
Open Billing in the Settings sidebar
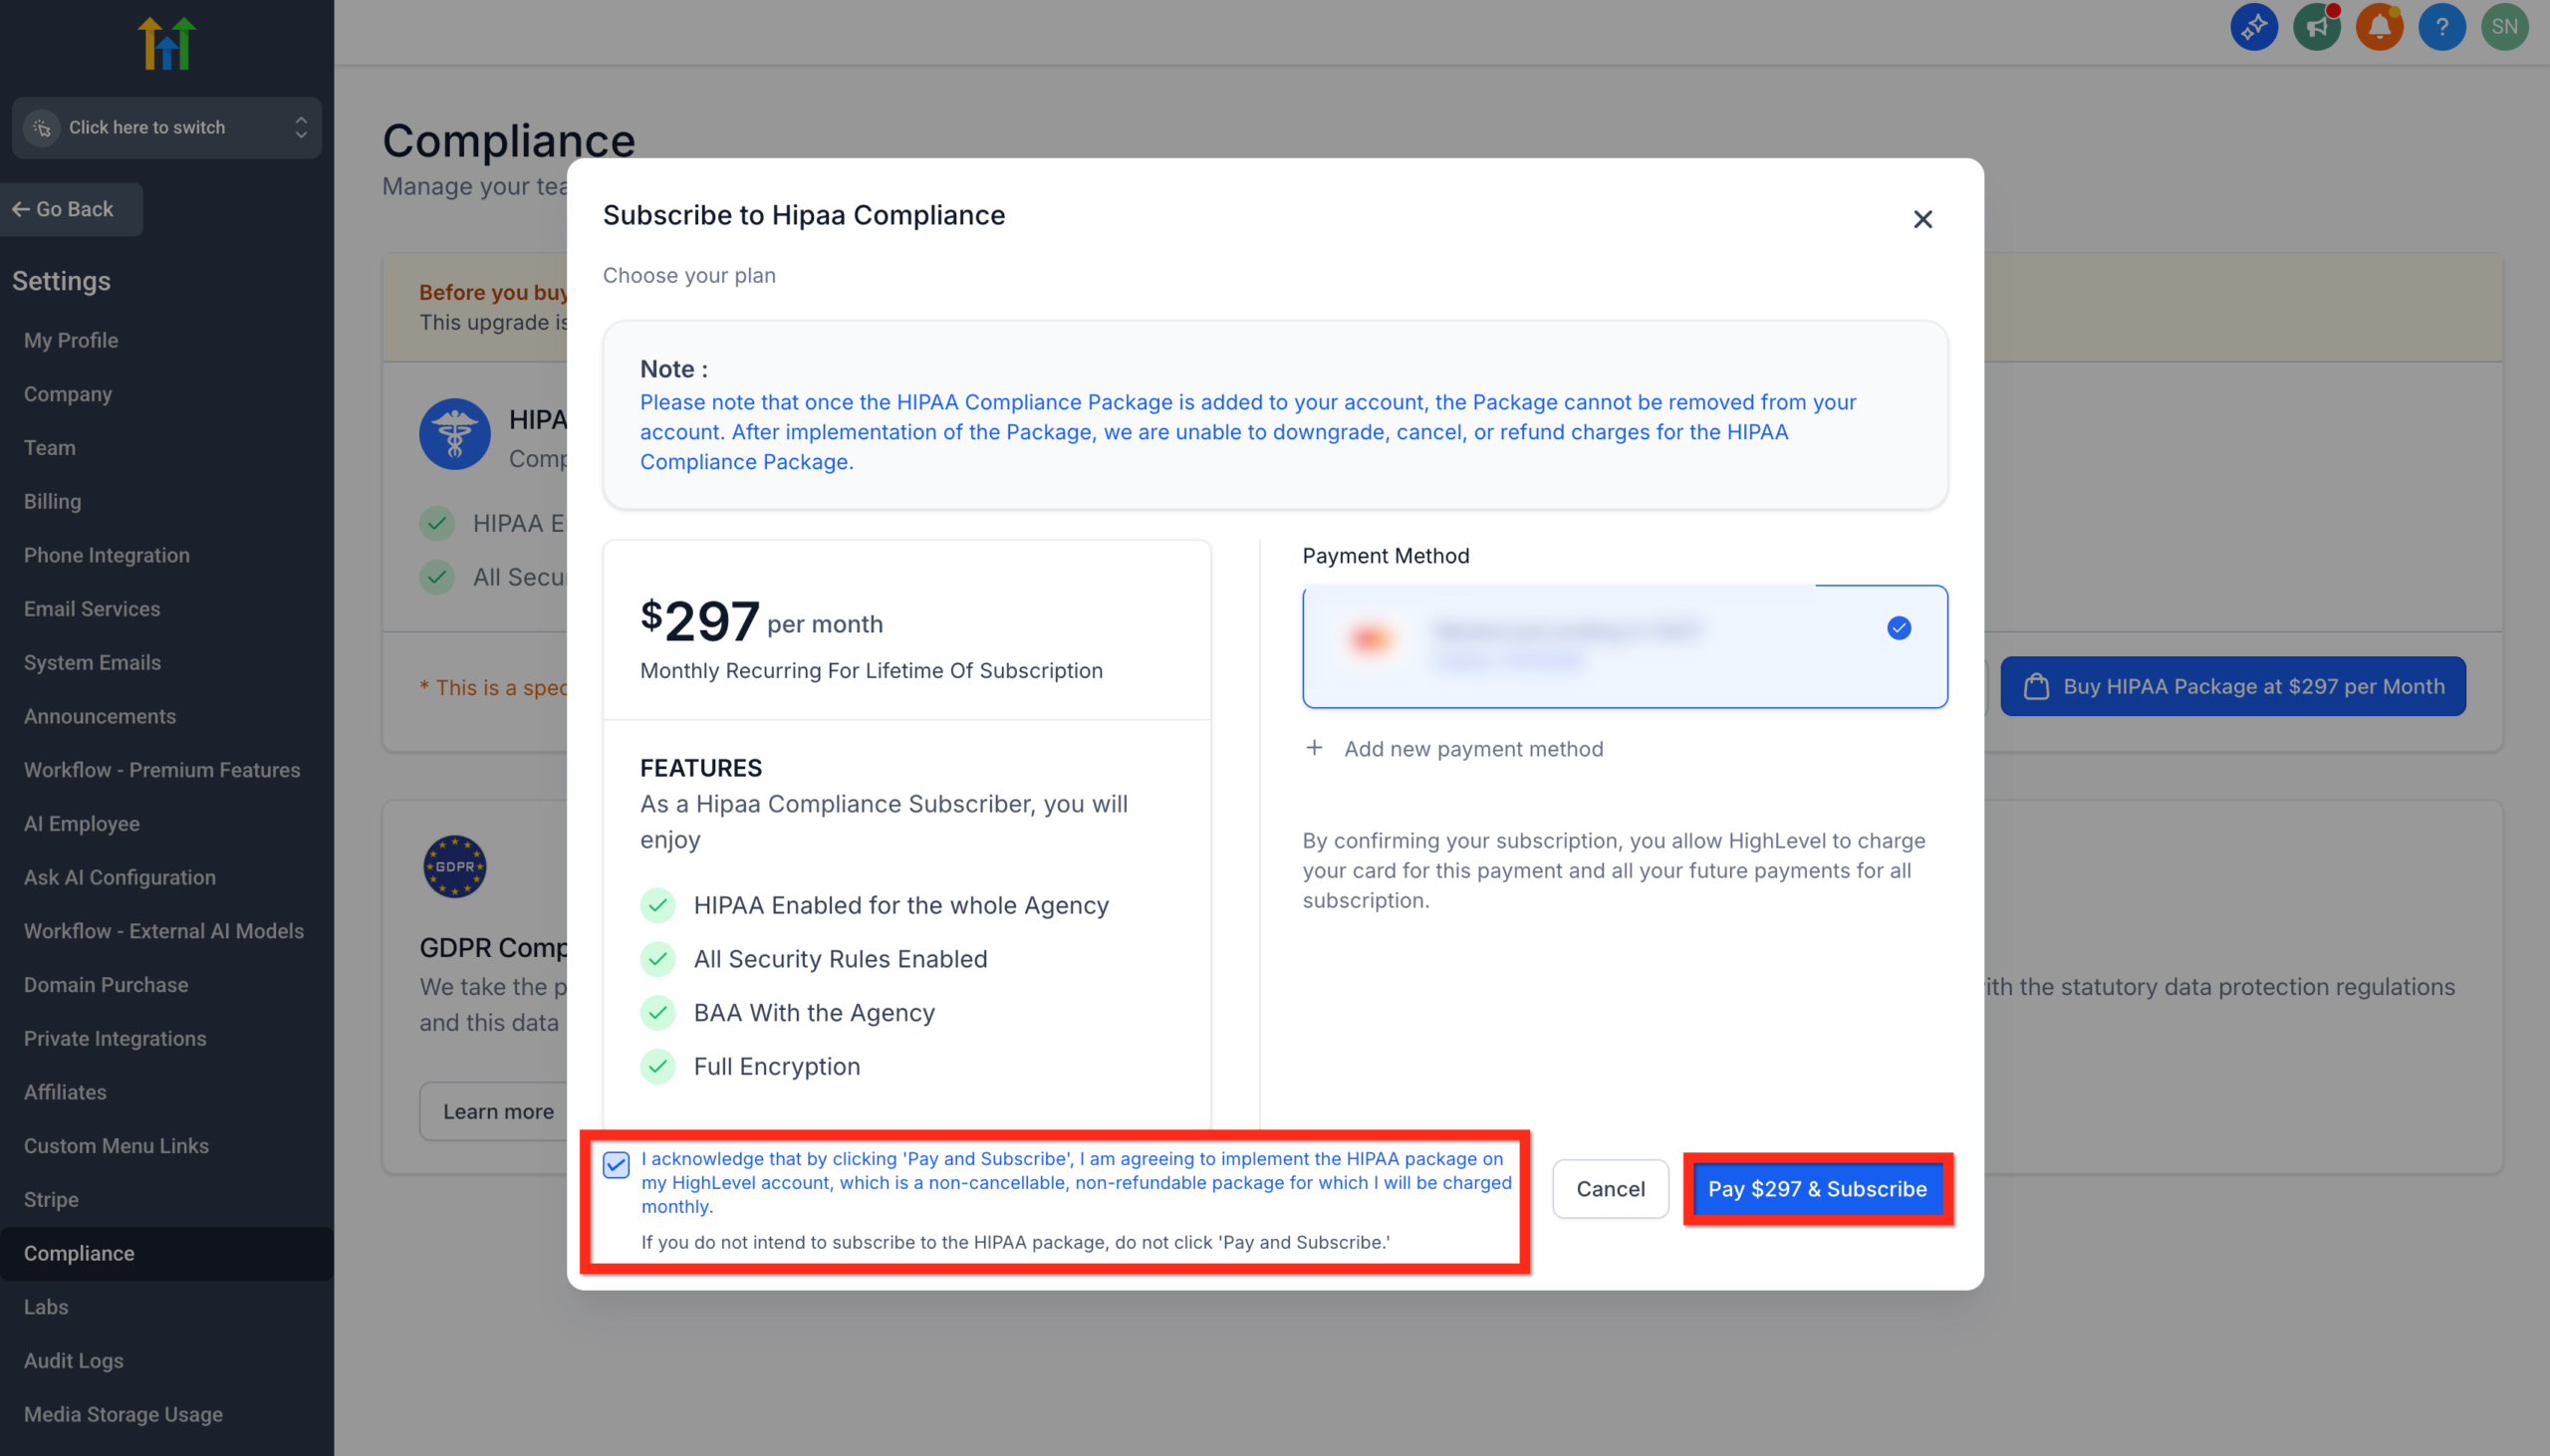point(52,501)
